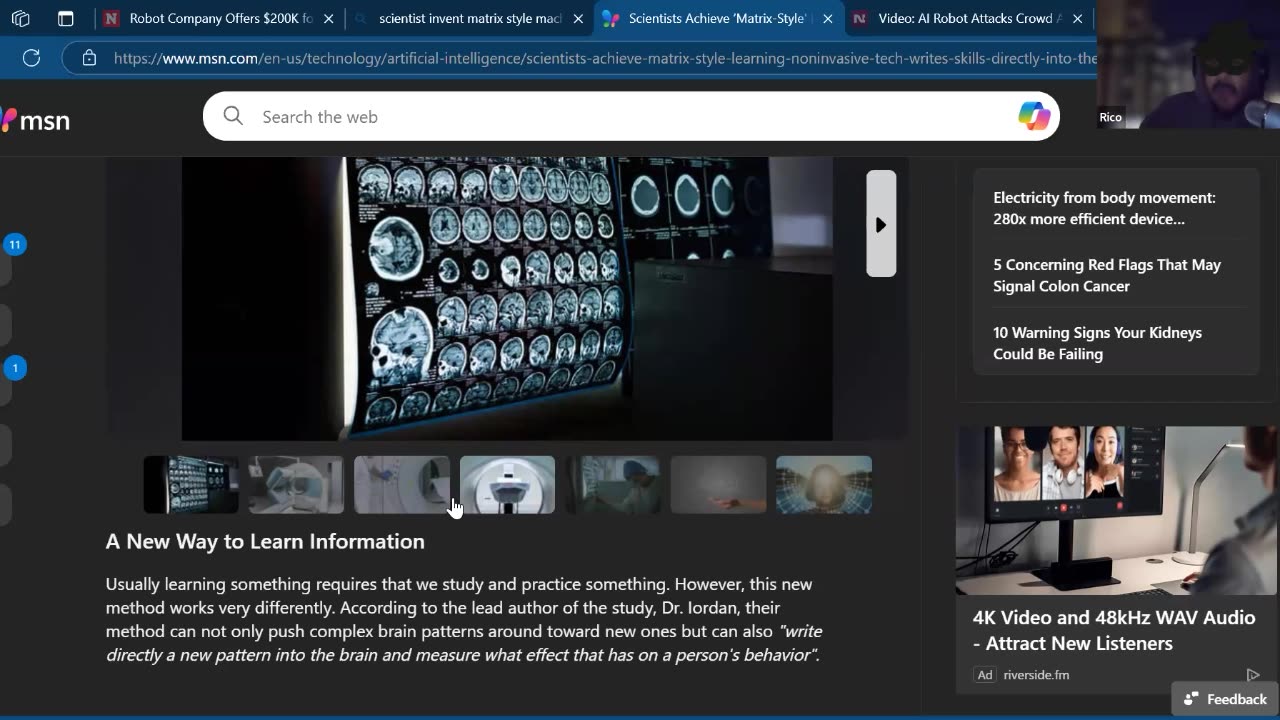Close the Robot Company Offers tab

coord(328,18)
